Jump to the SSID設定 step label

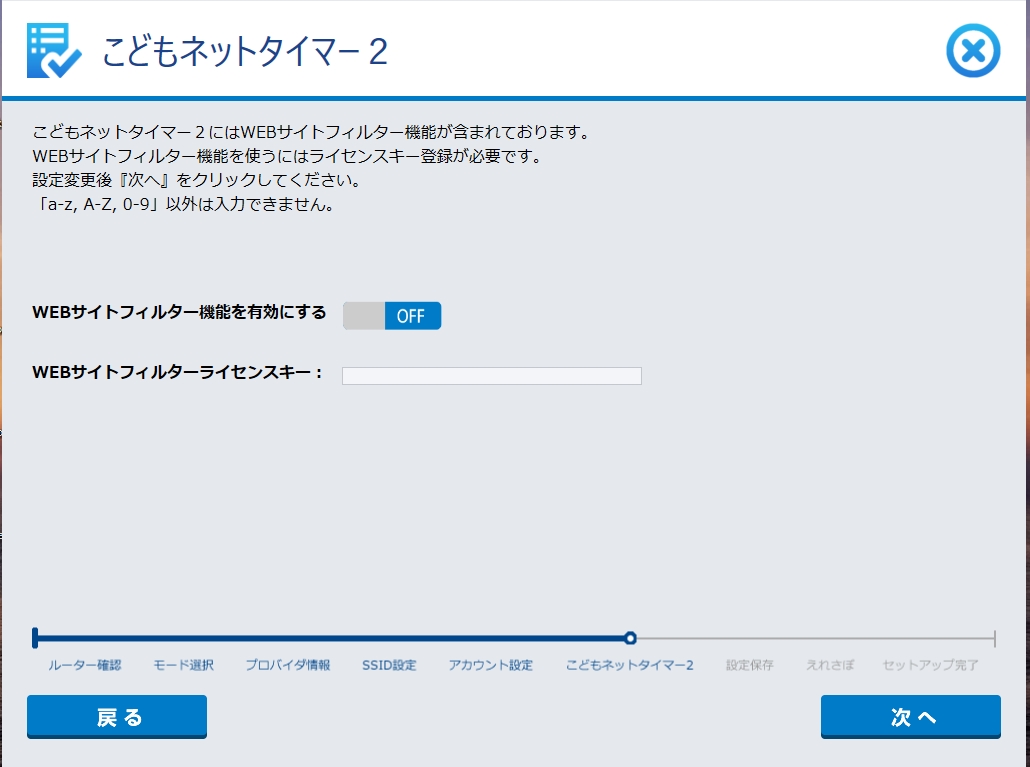389,665
